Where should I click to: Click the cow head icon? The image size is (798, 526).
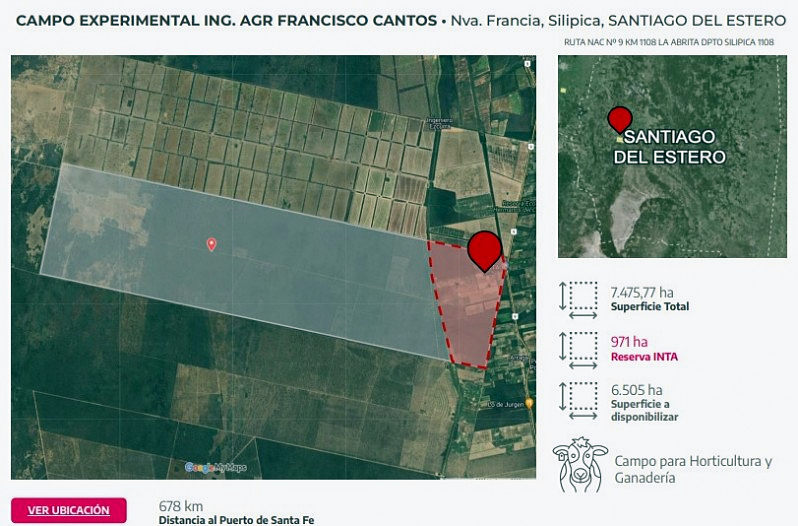(x=580, y=465)
